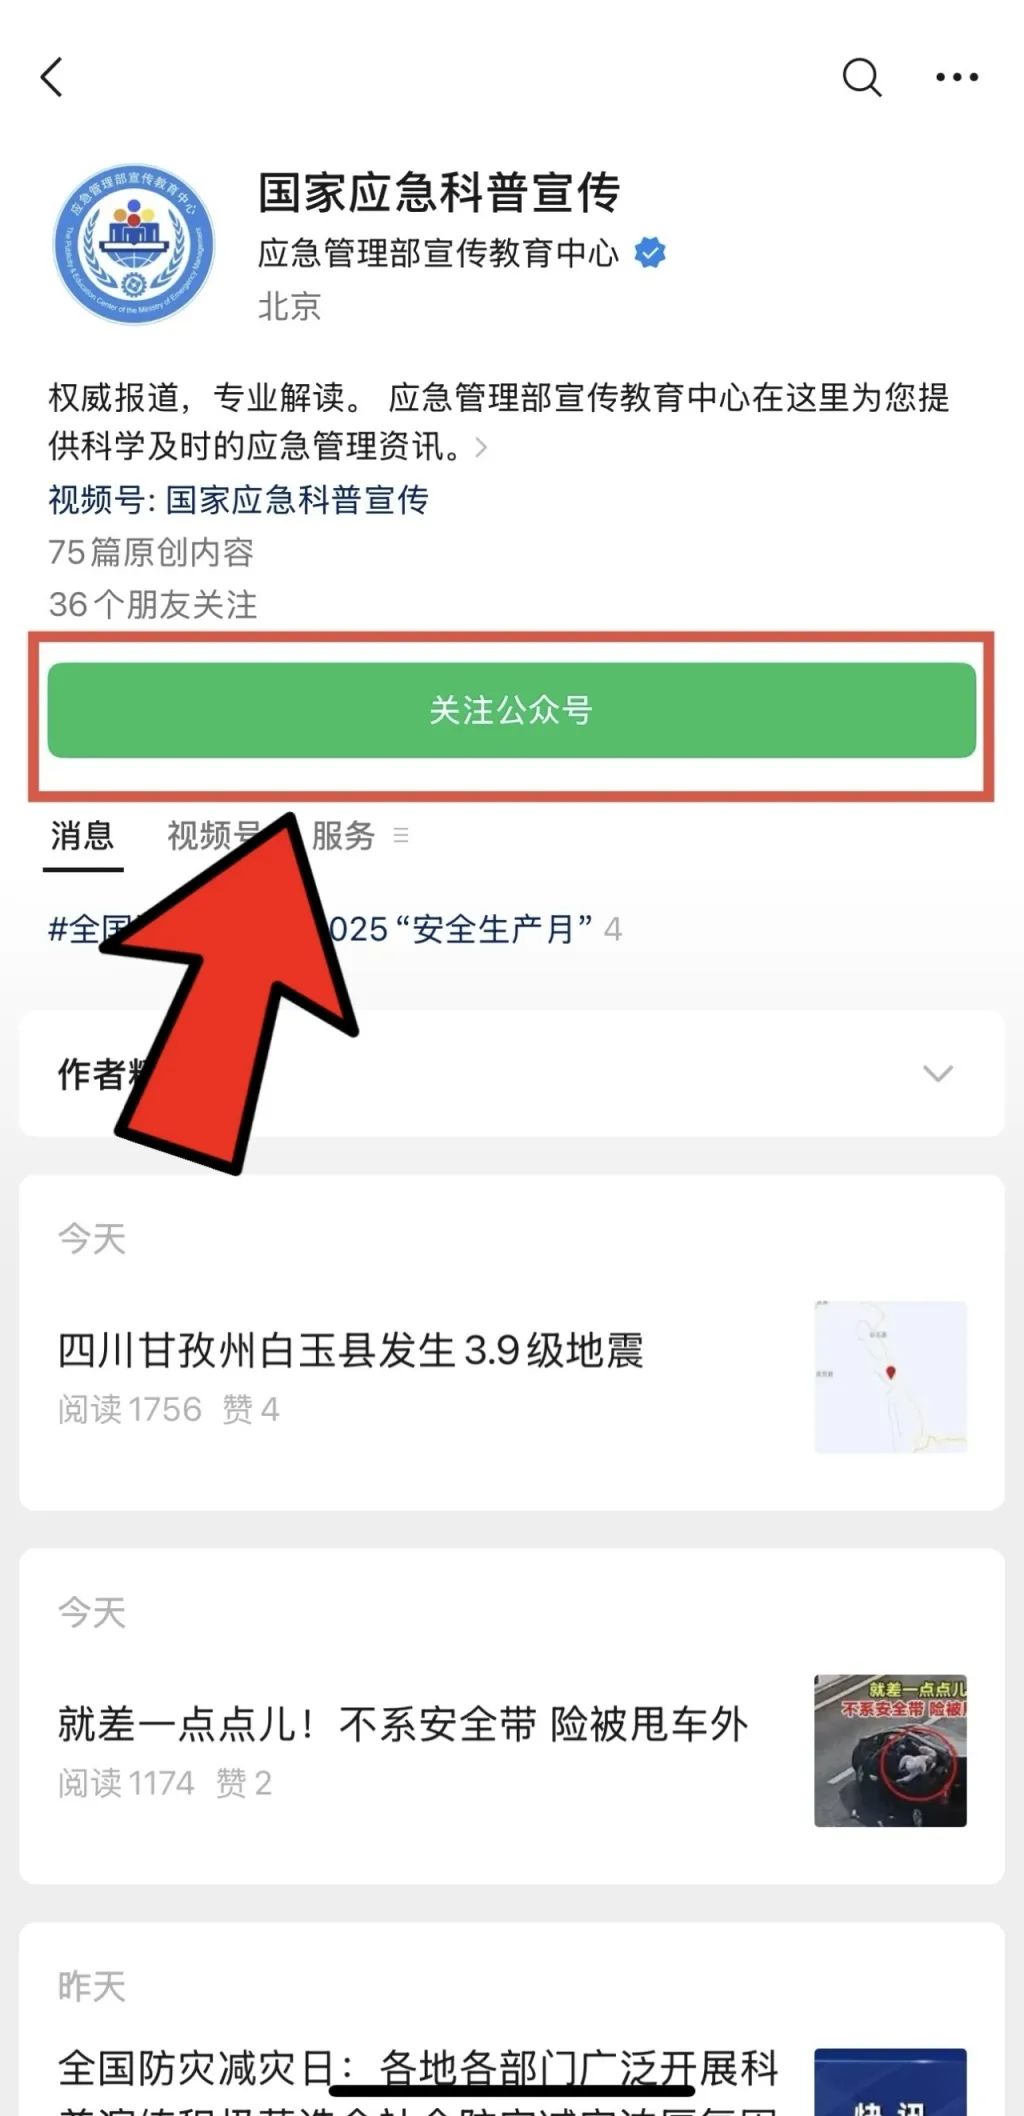The width and height of the screenshot is (1024, 2116).
Task: Open the three-dot more options menu
Action: click(x=957, y=77)
